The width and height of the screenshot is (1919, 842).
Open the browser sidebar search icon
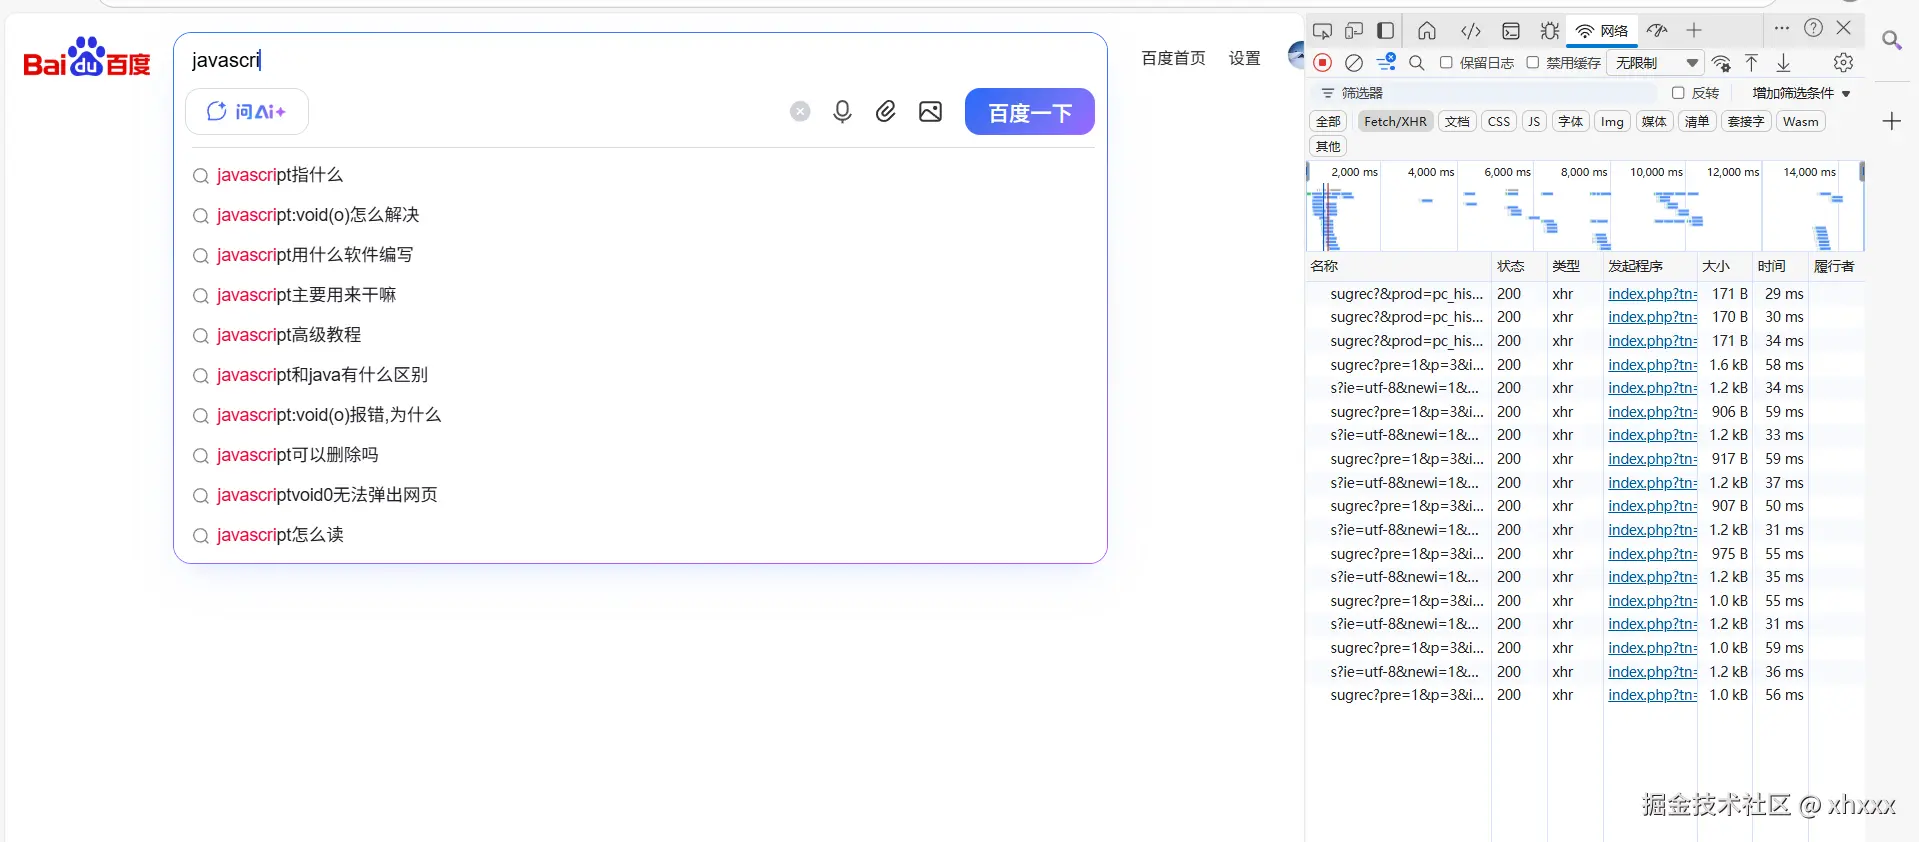coord(1891,40)
